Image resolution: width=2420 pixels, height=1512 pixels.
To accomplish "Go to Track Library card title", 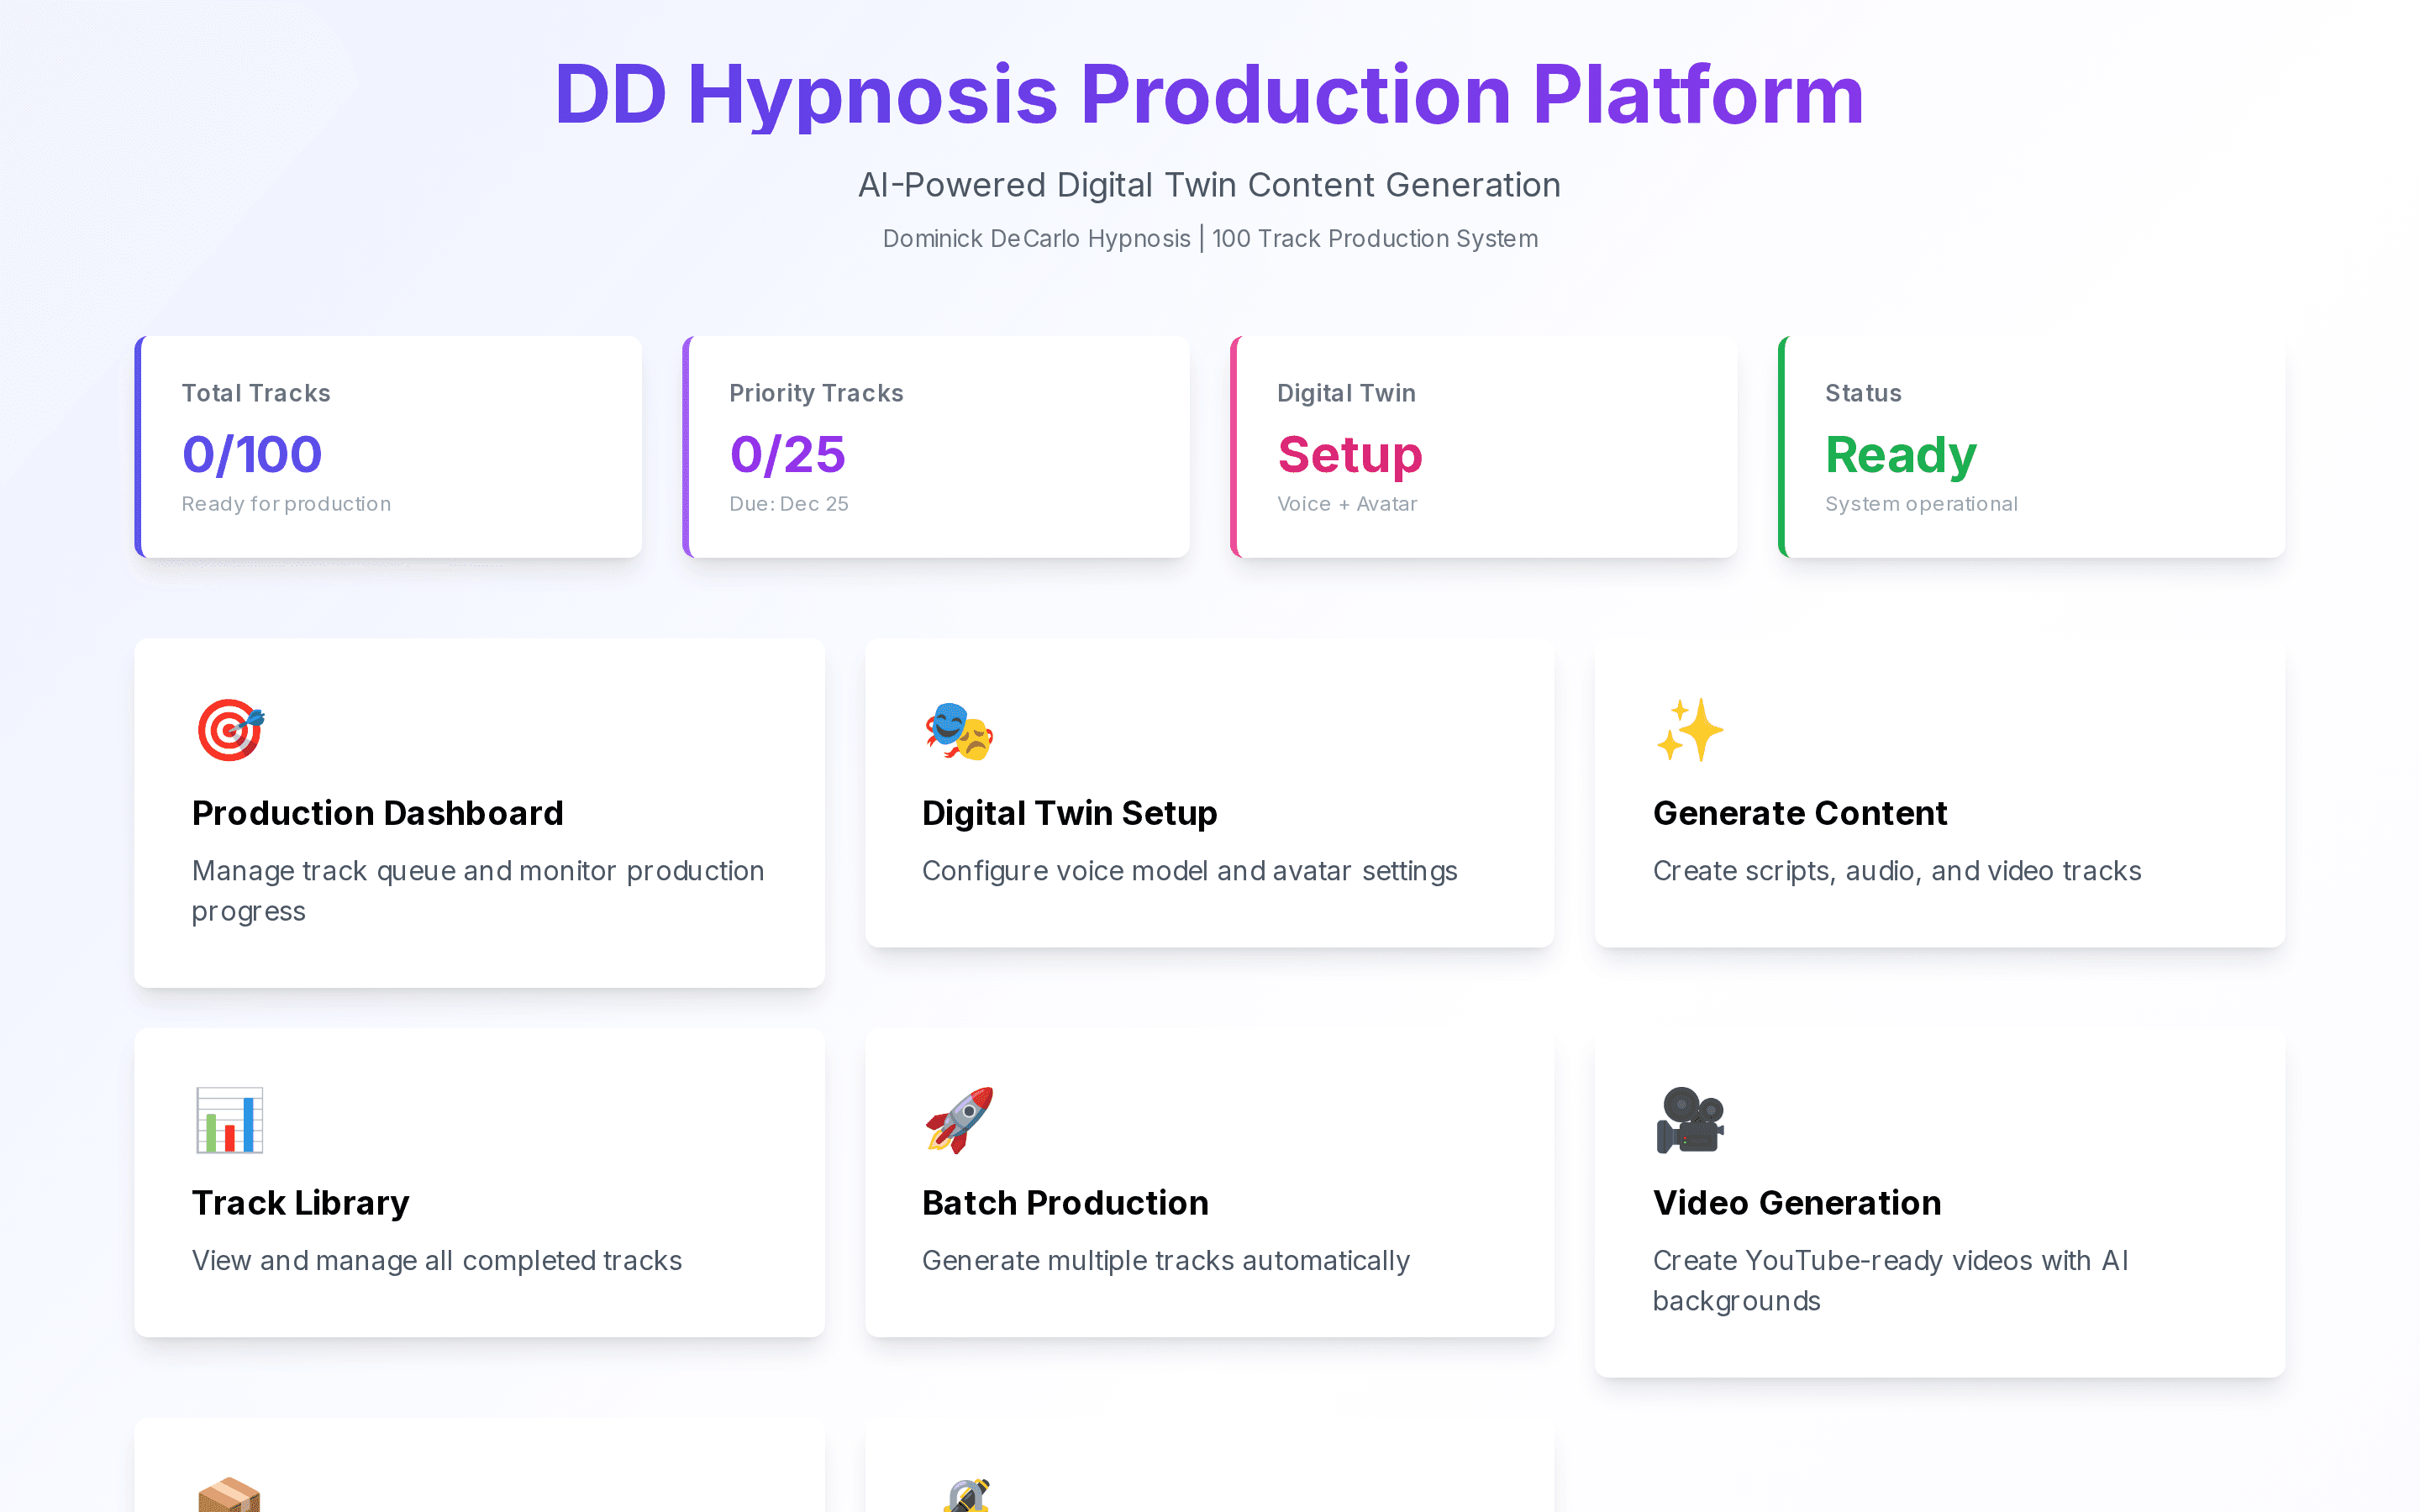I will 301,1203.
